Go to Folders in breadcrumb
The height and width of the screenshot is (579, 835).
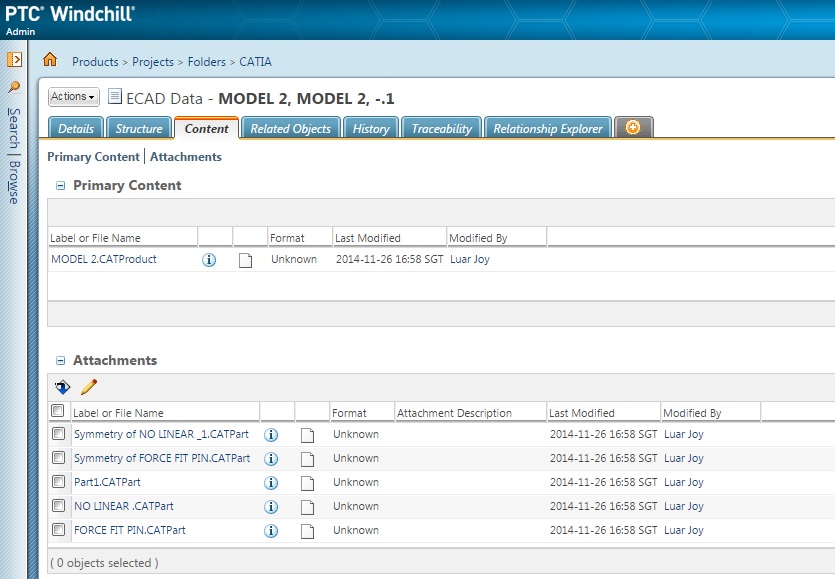(207, 62)
